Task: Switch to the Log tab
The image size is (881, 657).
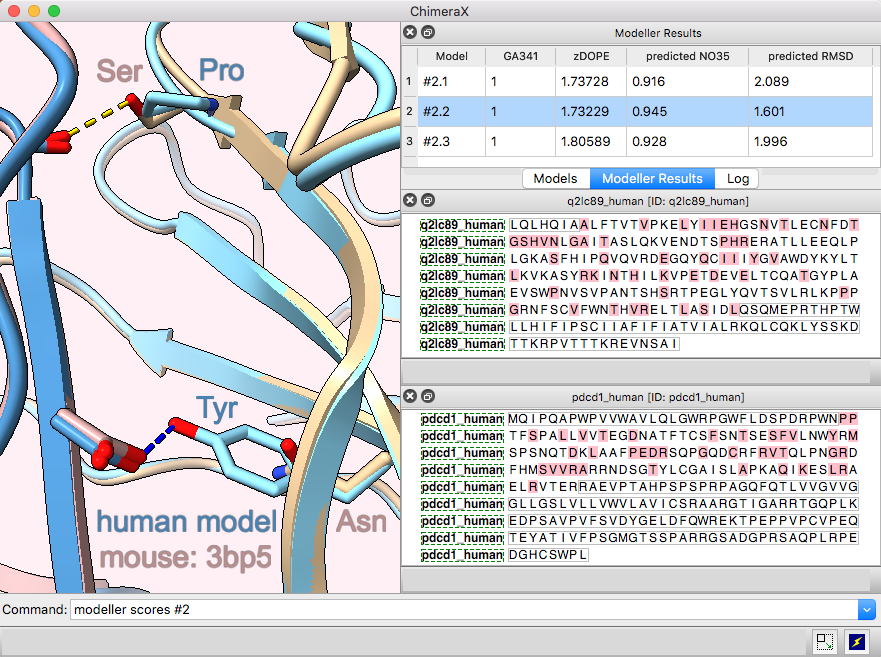Action: [x=737, y=179]
